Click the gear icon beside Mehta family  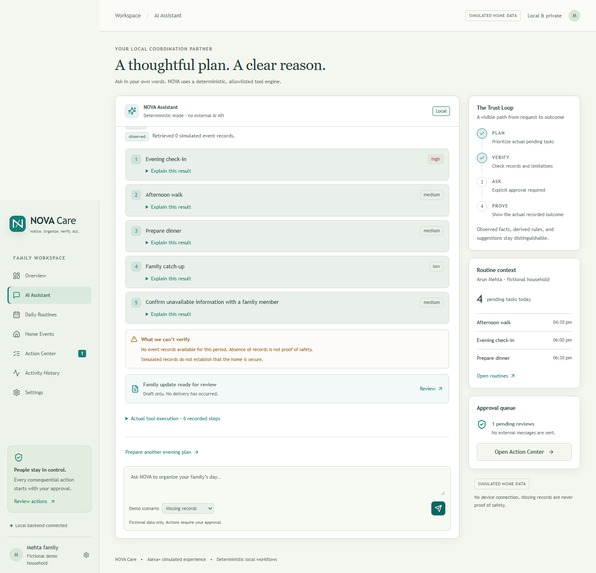(86, 555)
